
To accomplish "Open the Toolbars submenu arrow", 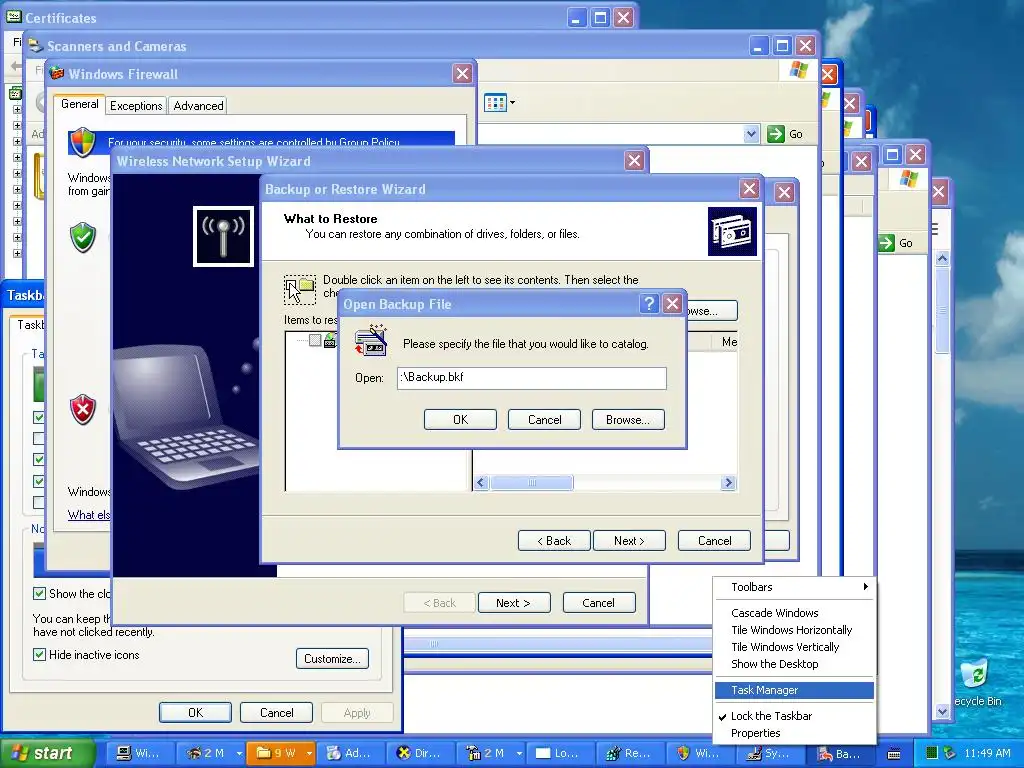I will click(x=865, y=586).
